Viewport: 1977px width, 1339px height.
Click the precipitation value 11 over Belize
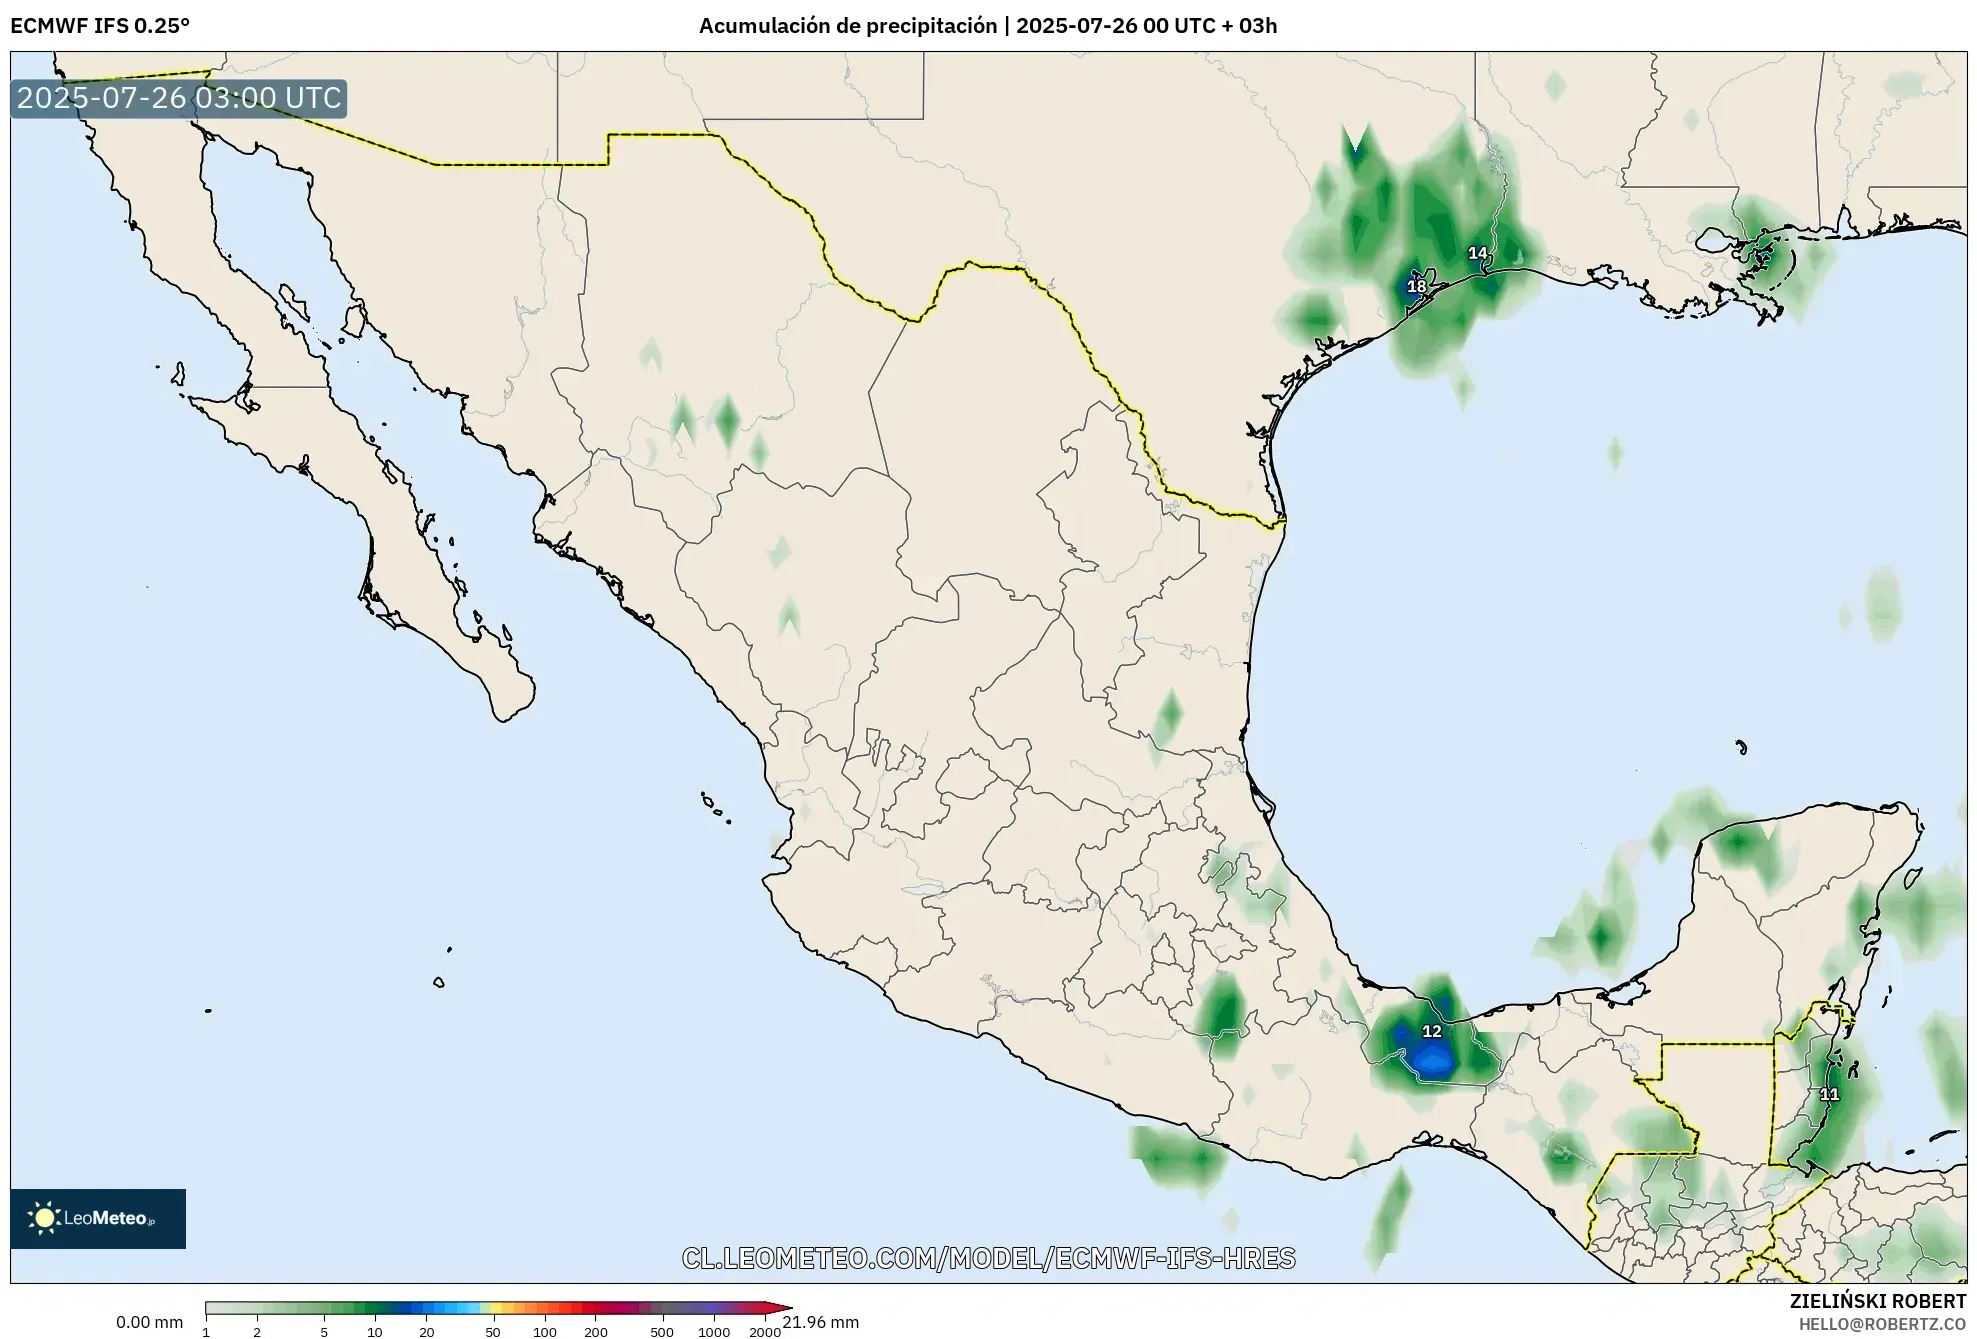coord(1829,1094)
